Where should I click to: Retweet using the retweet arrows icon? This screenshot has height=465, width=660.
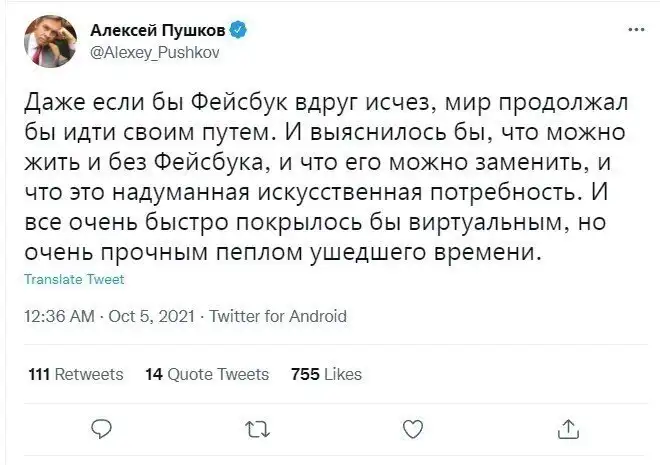(x=256, y=428)
